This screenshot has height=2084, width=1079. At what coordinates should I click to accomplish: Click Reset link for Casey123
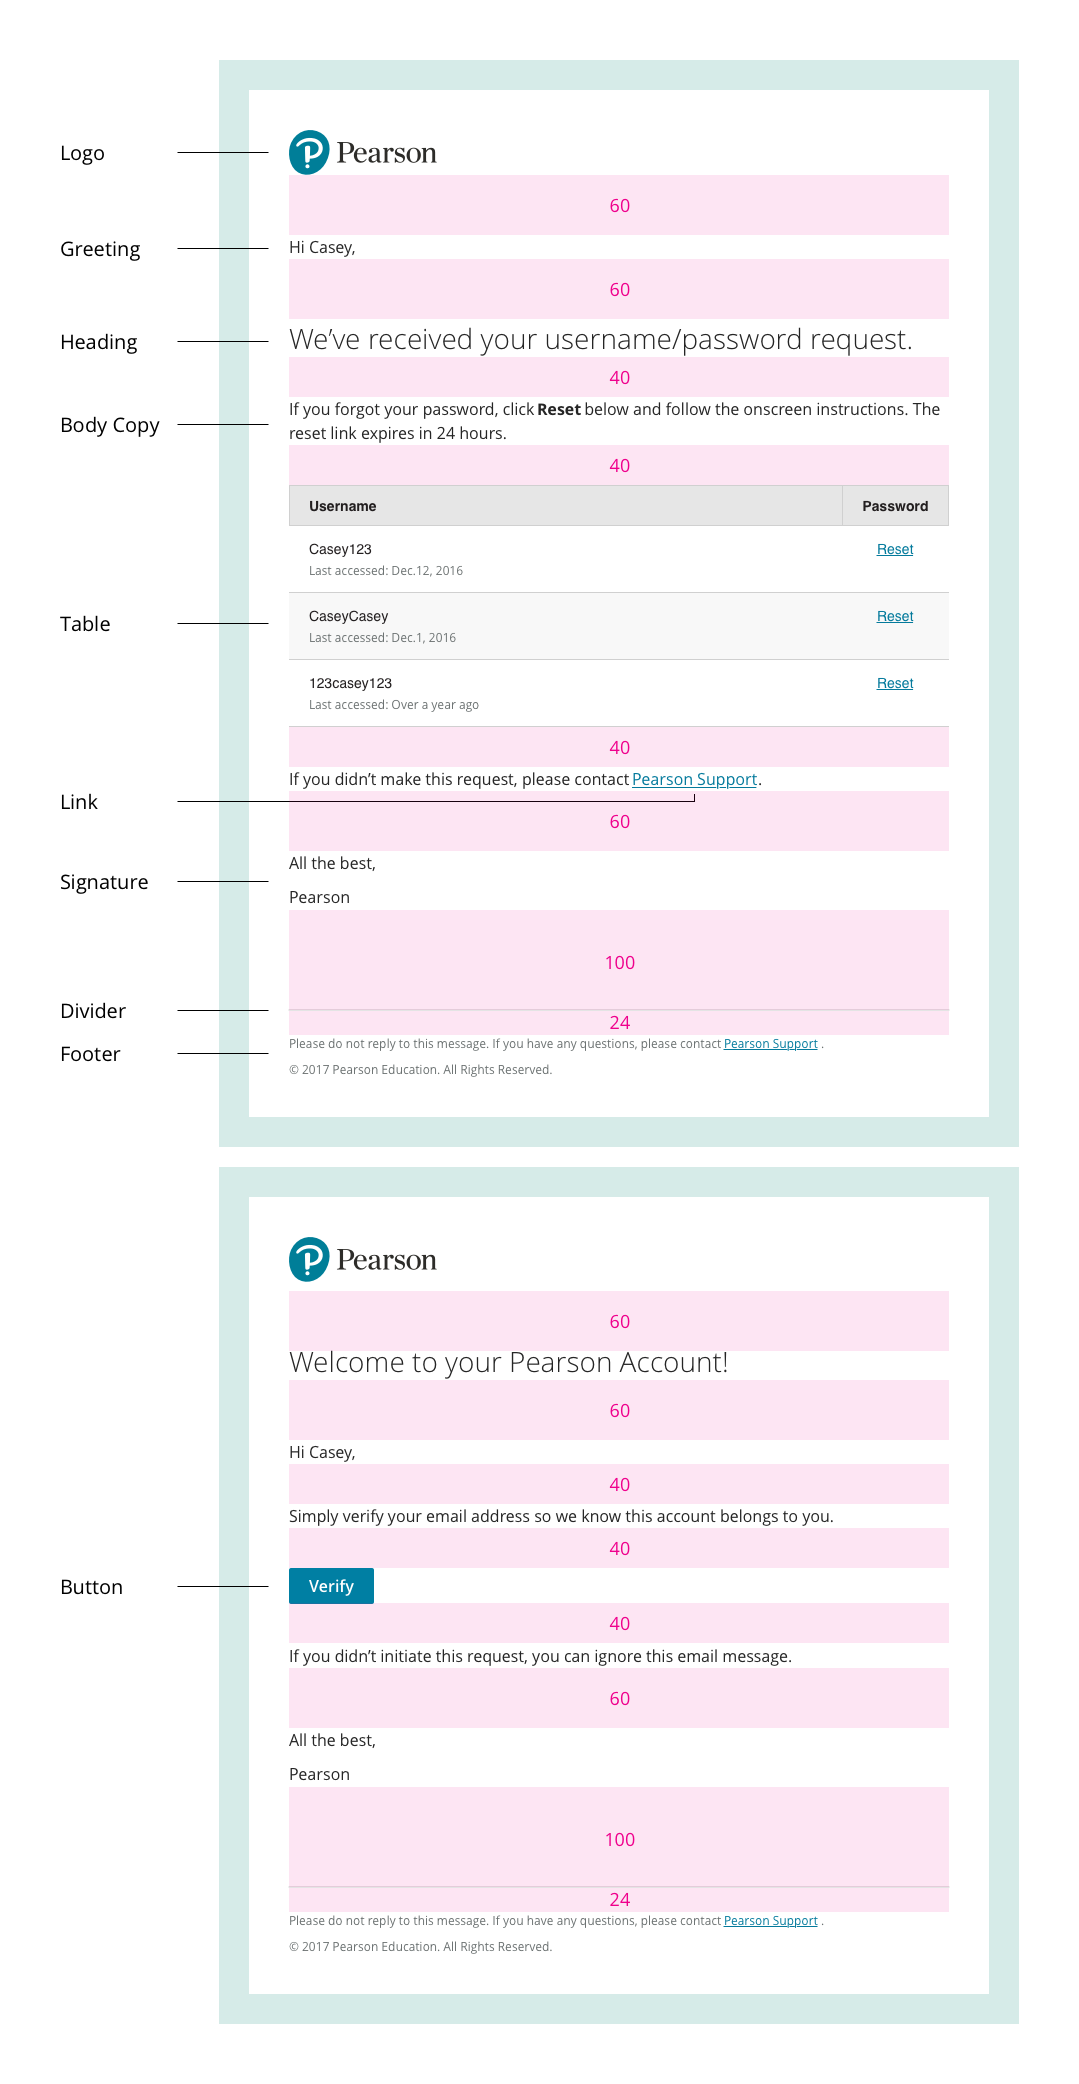pyautogui.click(x=895, y=549)
